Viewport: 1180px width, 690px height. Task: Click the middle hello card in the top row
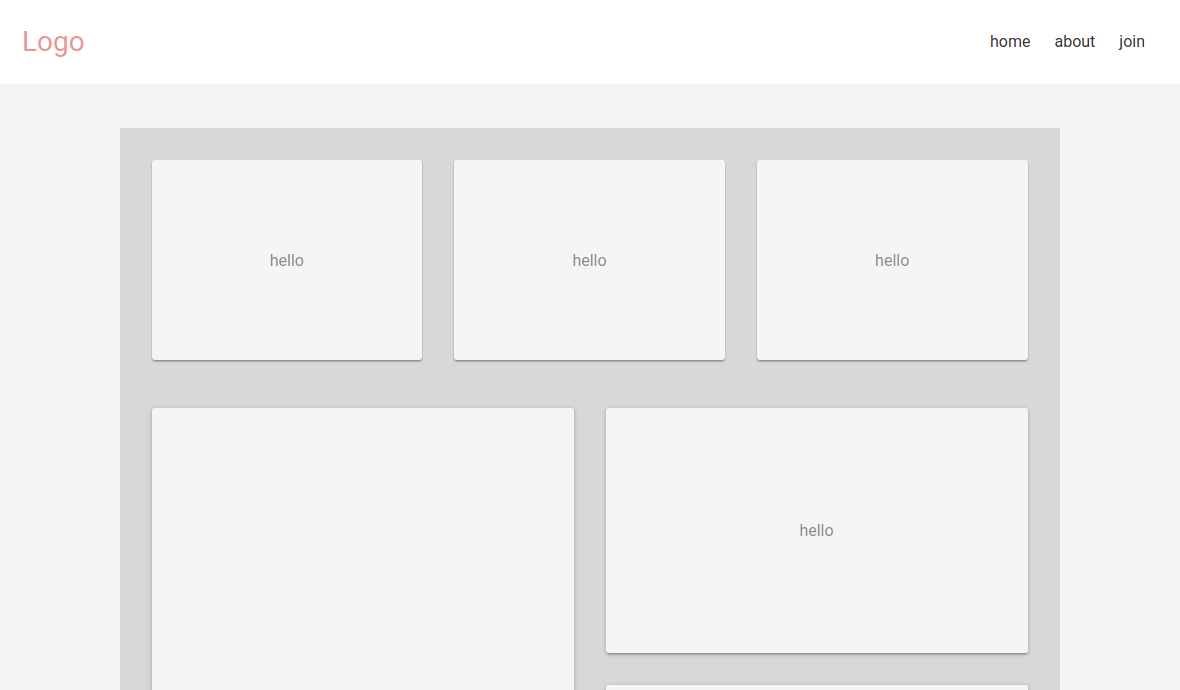(x=589, y=260)
